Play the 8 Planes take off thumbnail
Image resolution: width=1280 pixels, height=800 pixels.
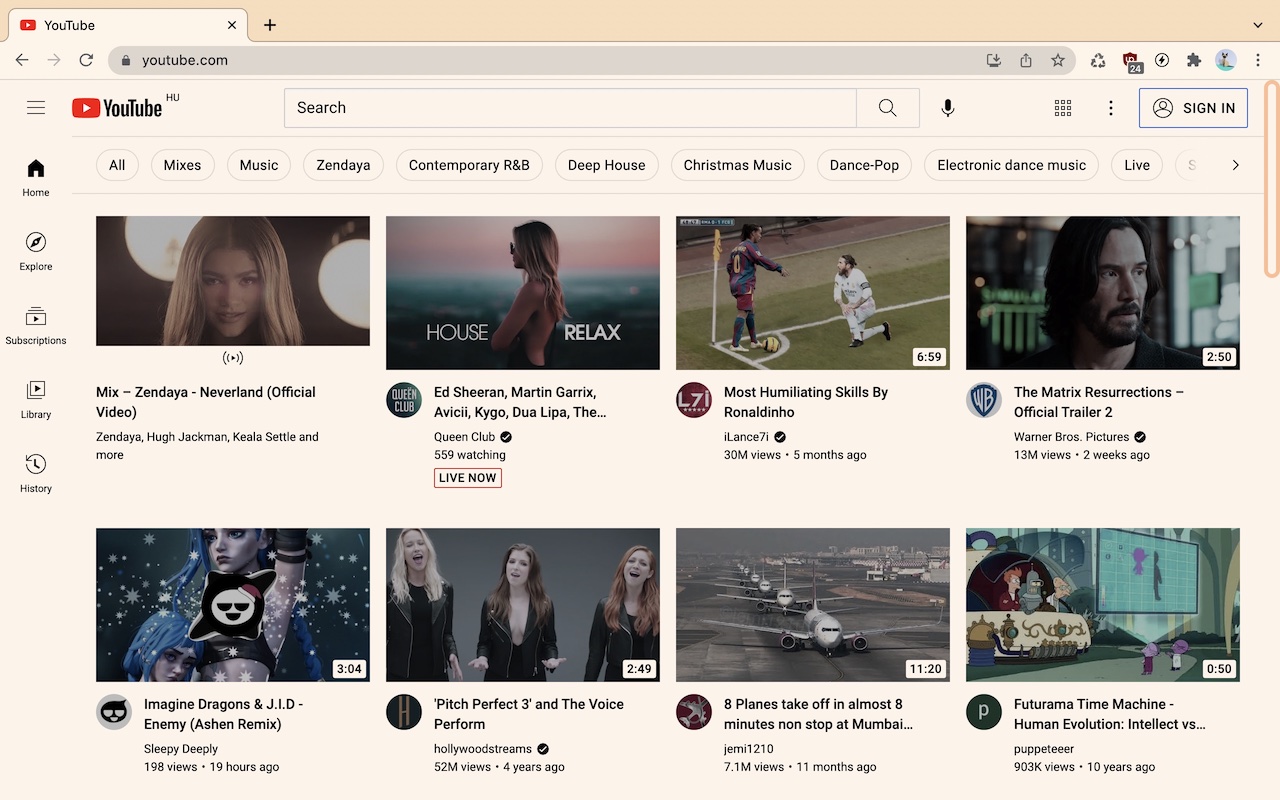coord(813,605)
